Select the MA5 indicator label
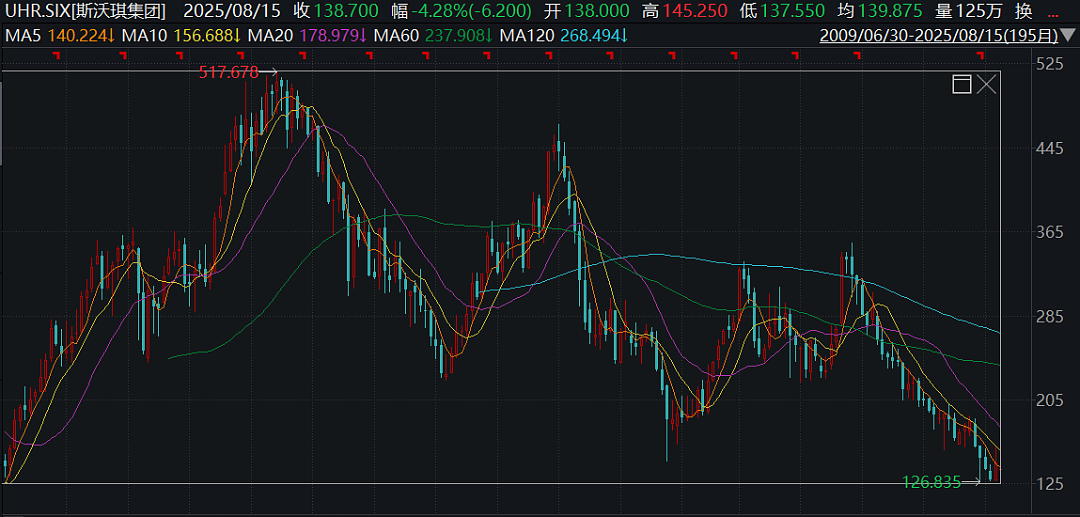The height and width of the screenshot is (517, 1080). tap(60, 35)
